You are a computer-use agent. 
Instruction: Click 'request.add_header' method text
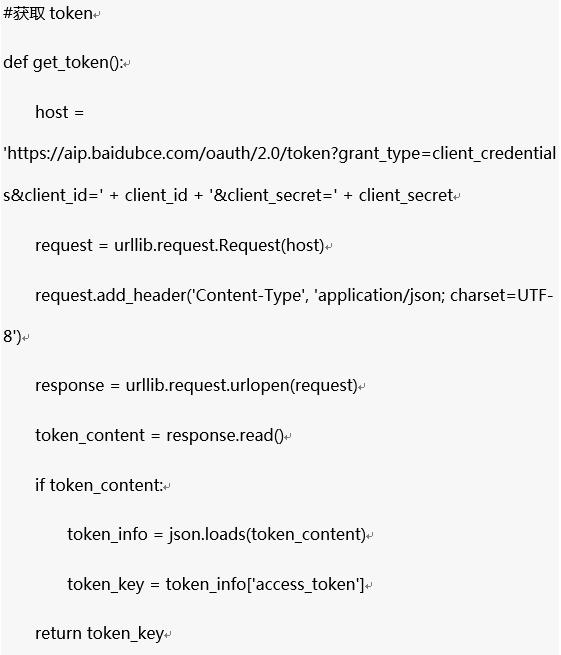coord(110,296)
